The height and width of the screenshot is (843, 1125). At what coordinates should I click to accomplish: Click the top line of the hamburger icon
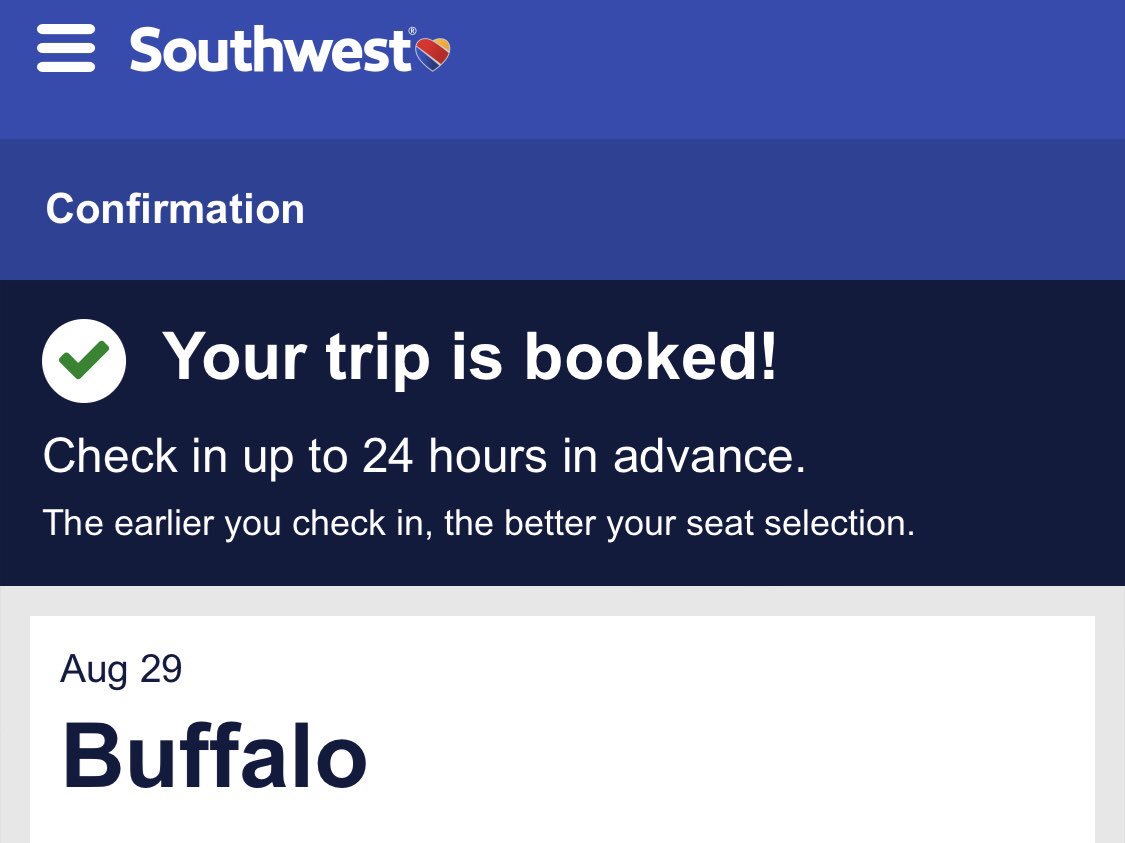click(x=66, y=29)
